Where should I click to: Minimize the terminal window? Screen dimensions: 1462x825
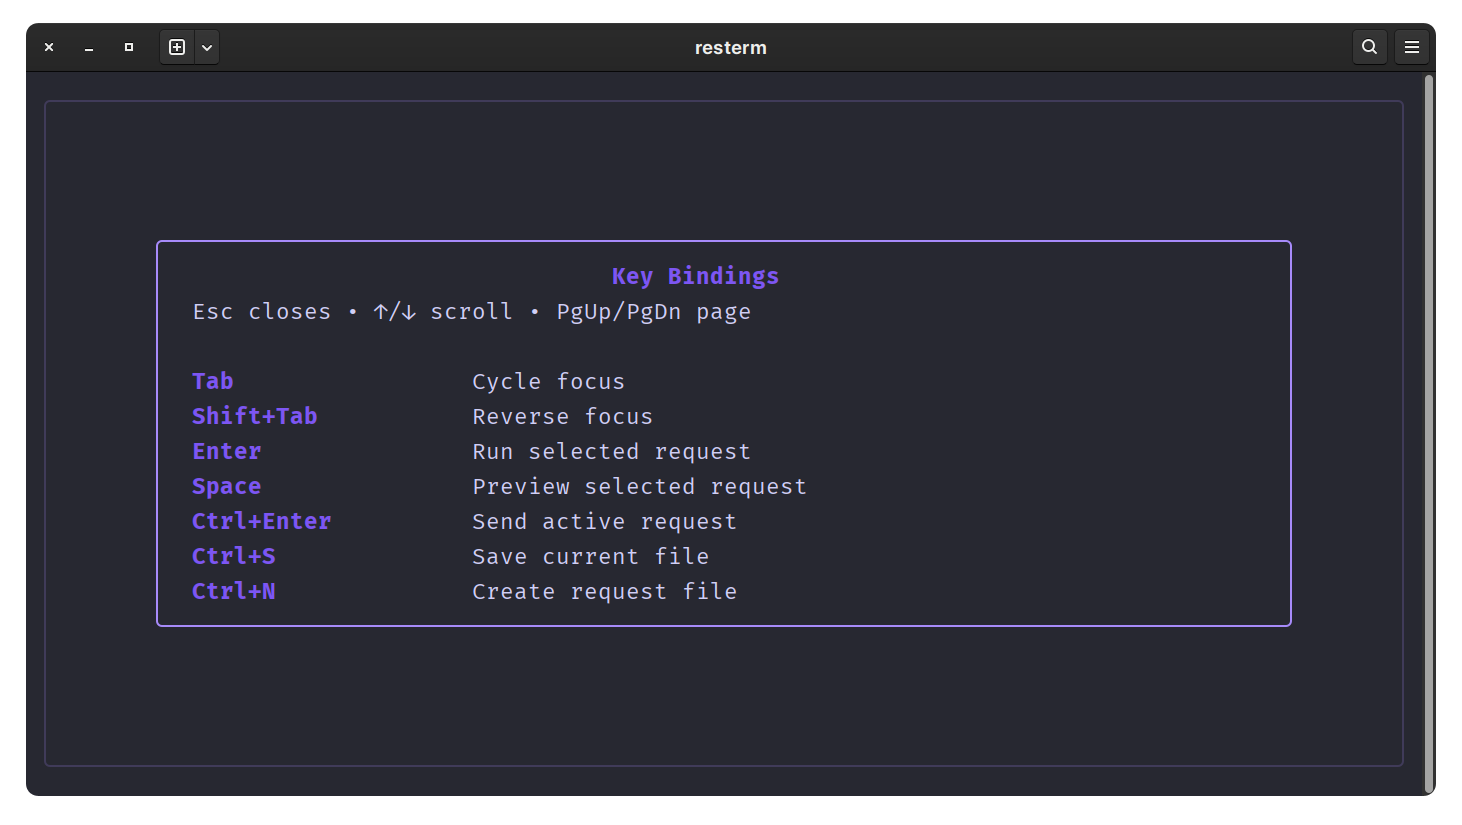(x=89, y=47)
